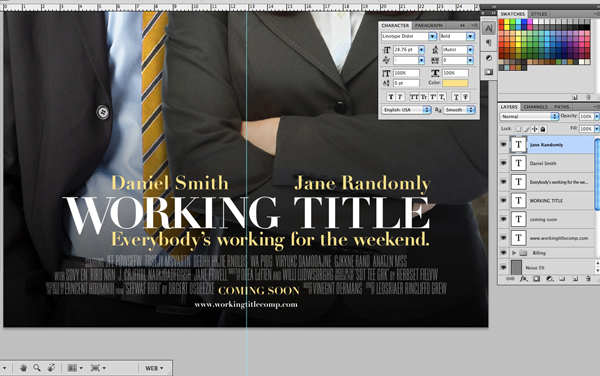
Task: Apply Underline text style
Action: coord(456,97)
